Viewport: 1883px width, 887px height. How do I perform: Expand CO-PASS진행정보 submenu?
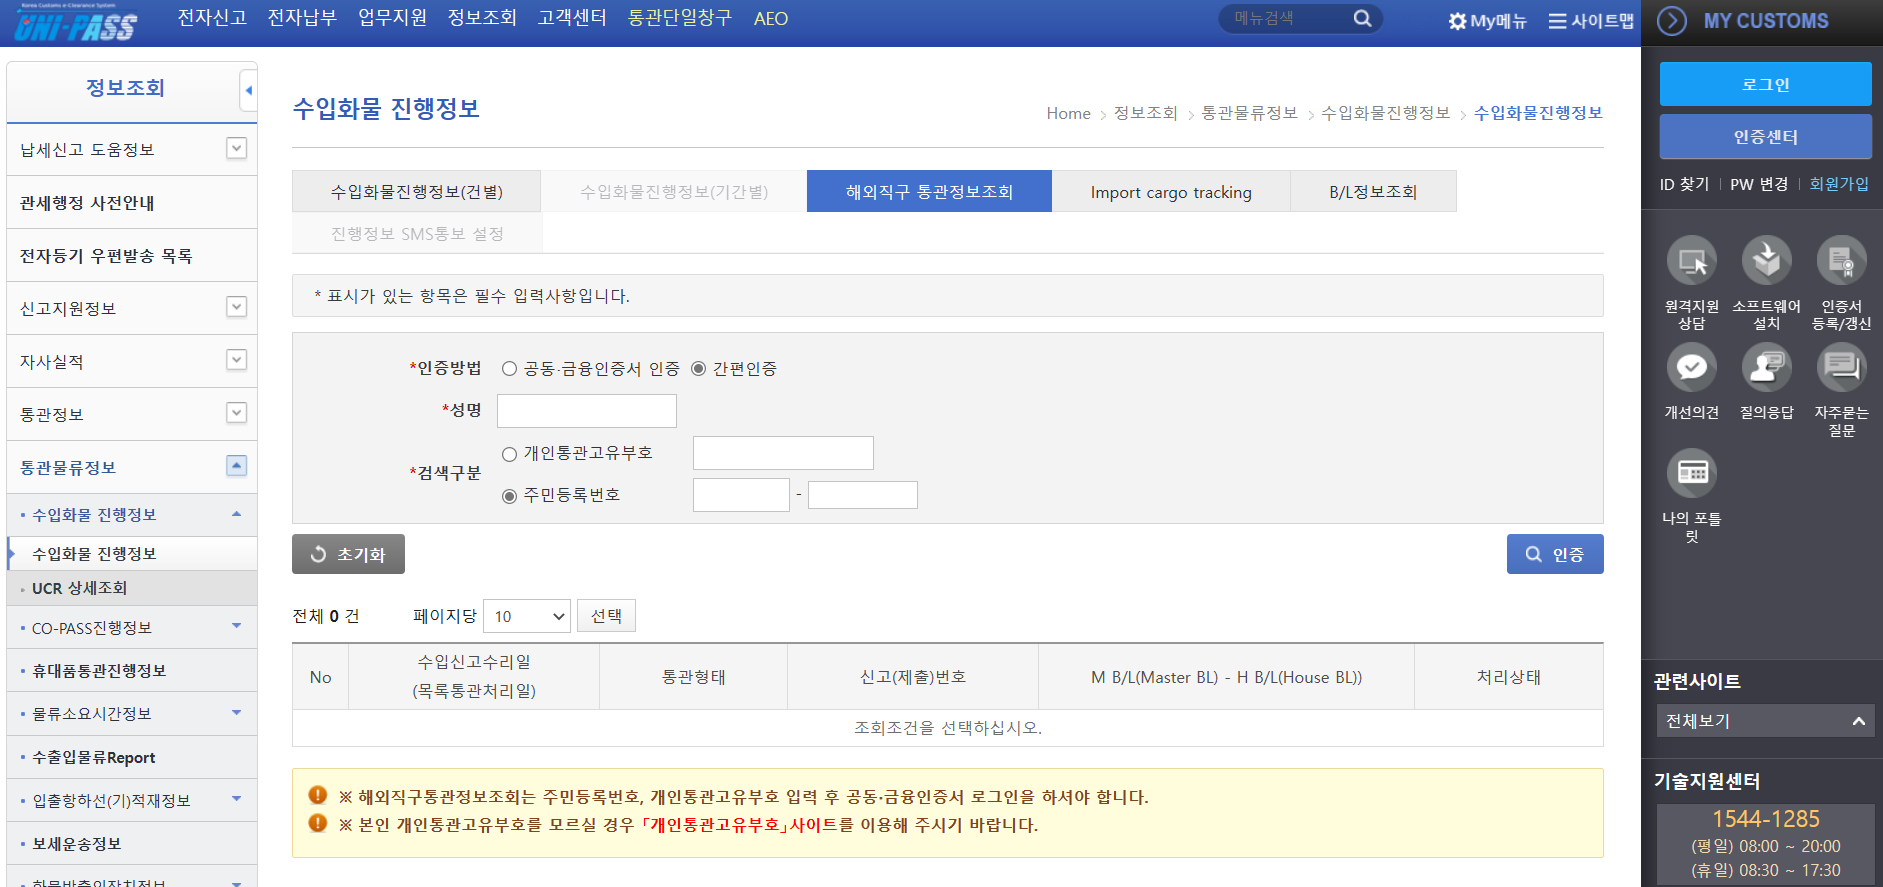point(237,626)
